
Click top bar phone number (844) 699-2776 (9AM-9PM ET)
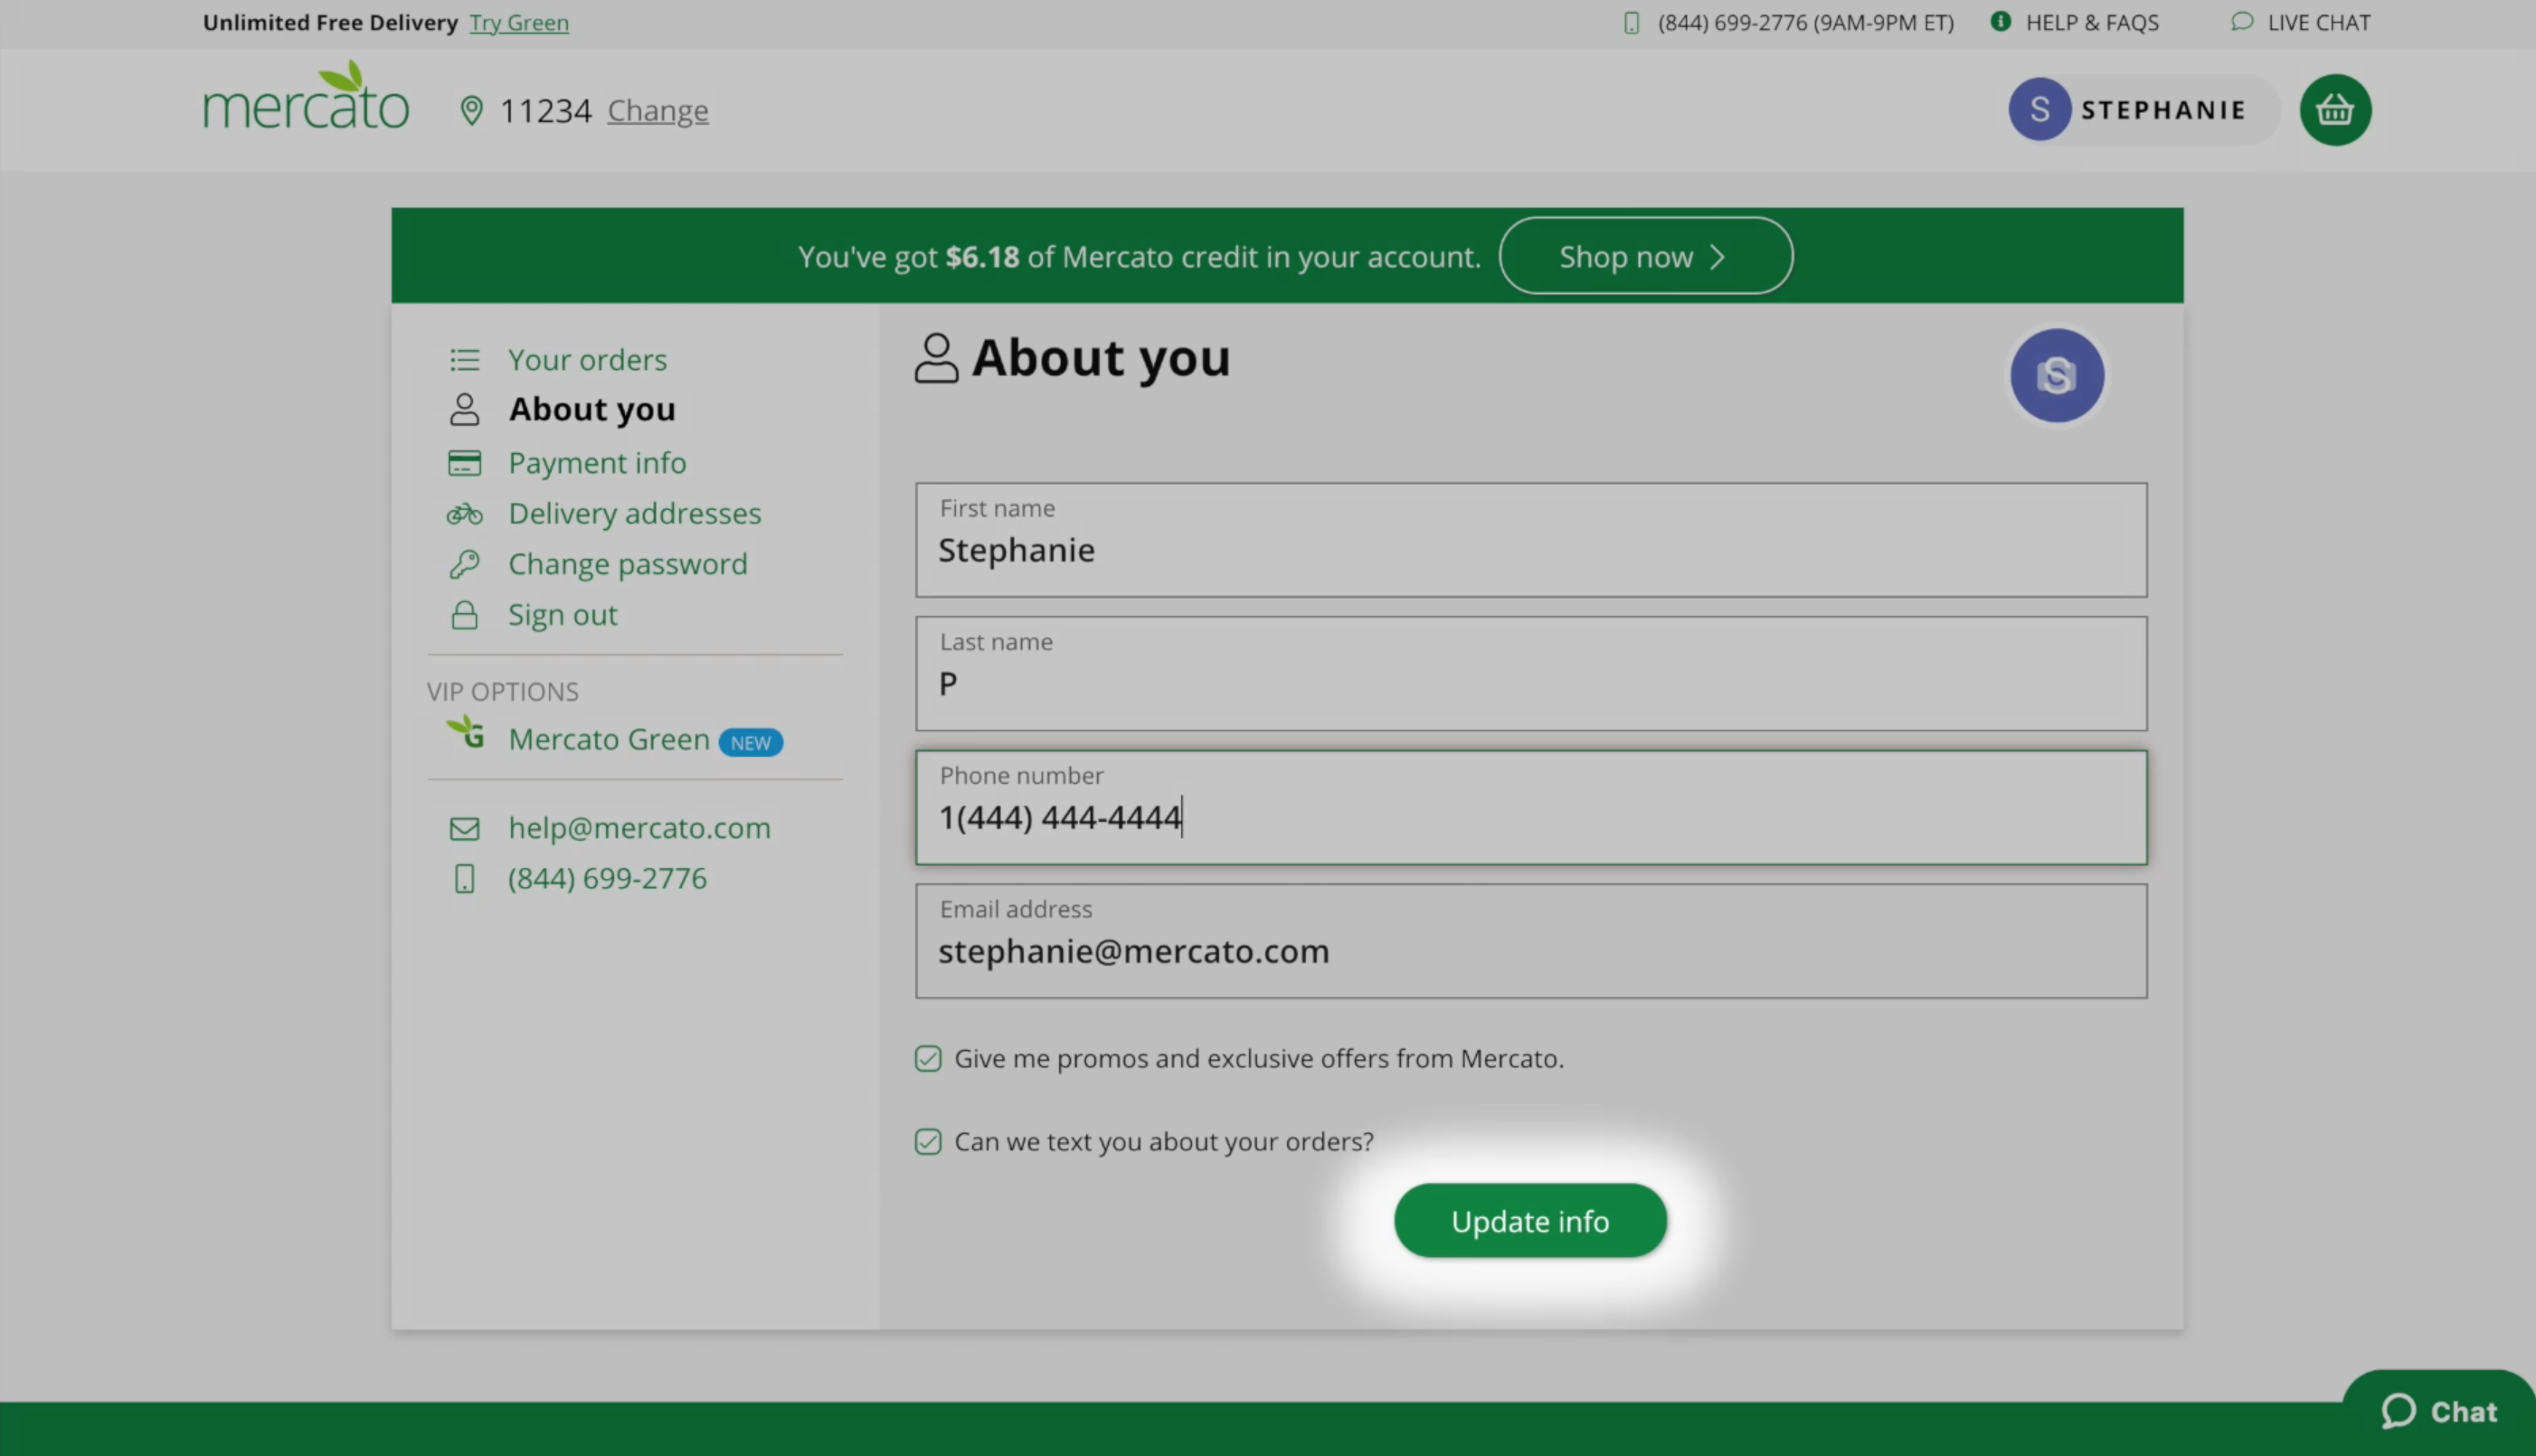point(1805,22)
